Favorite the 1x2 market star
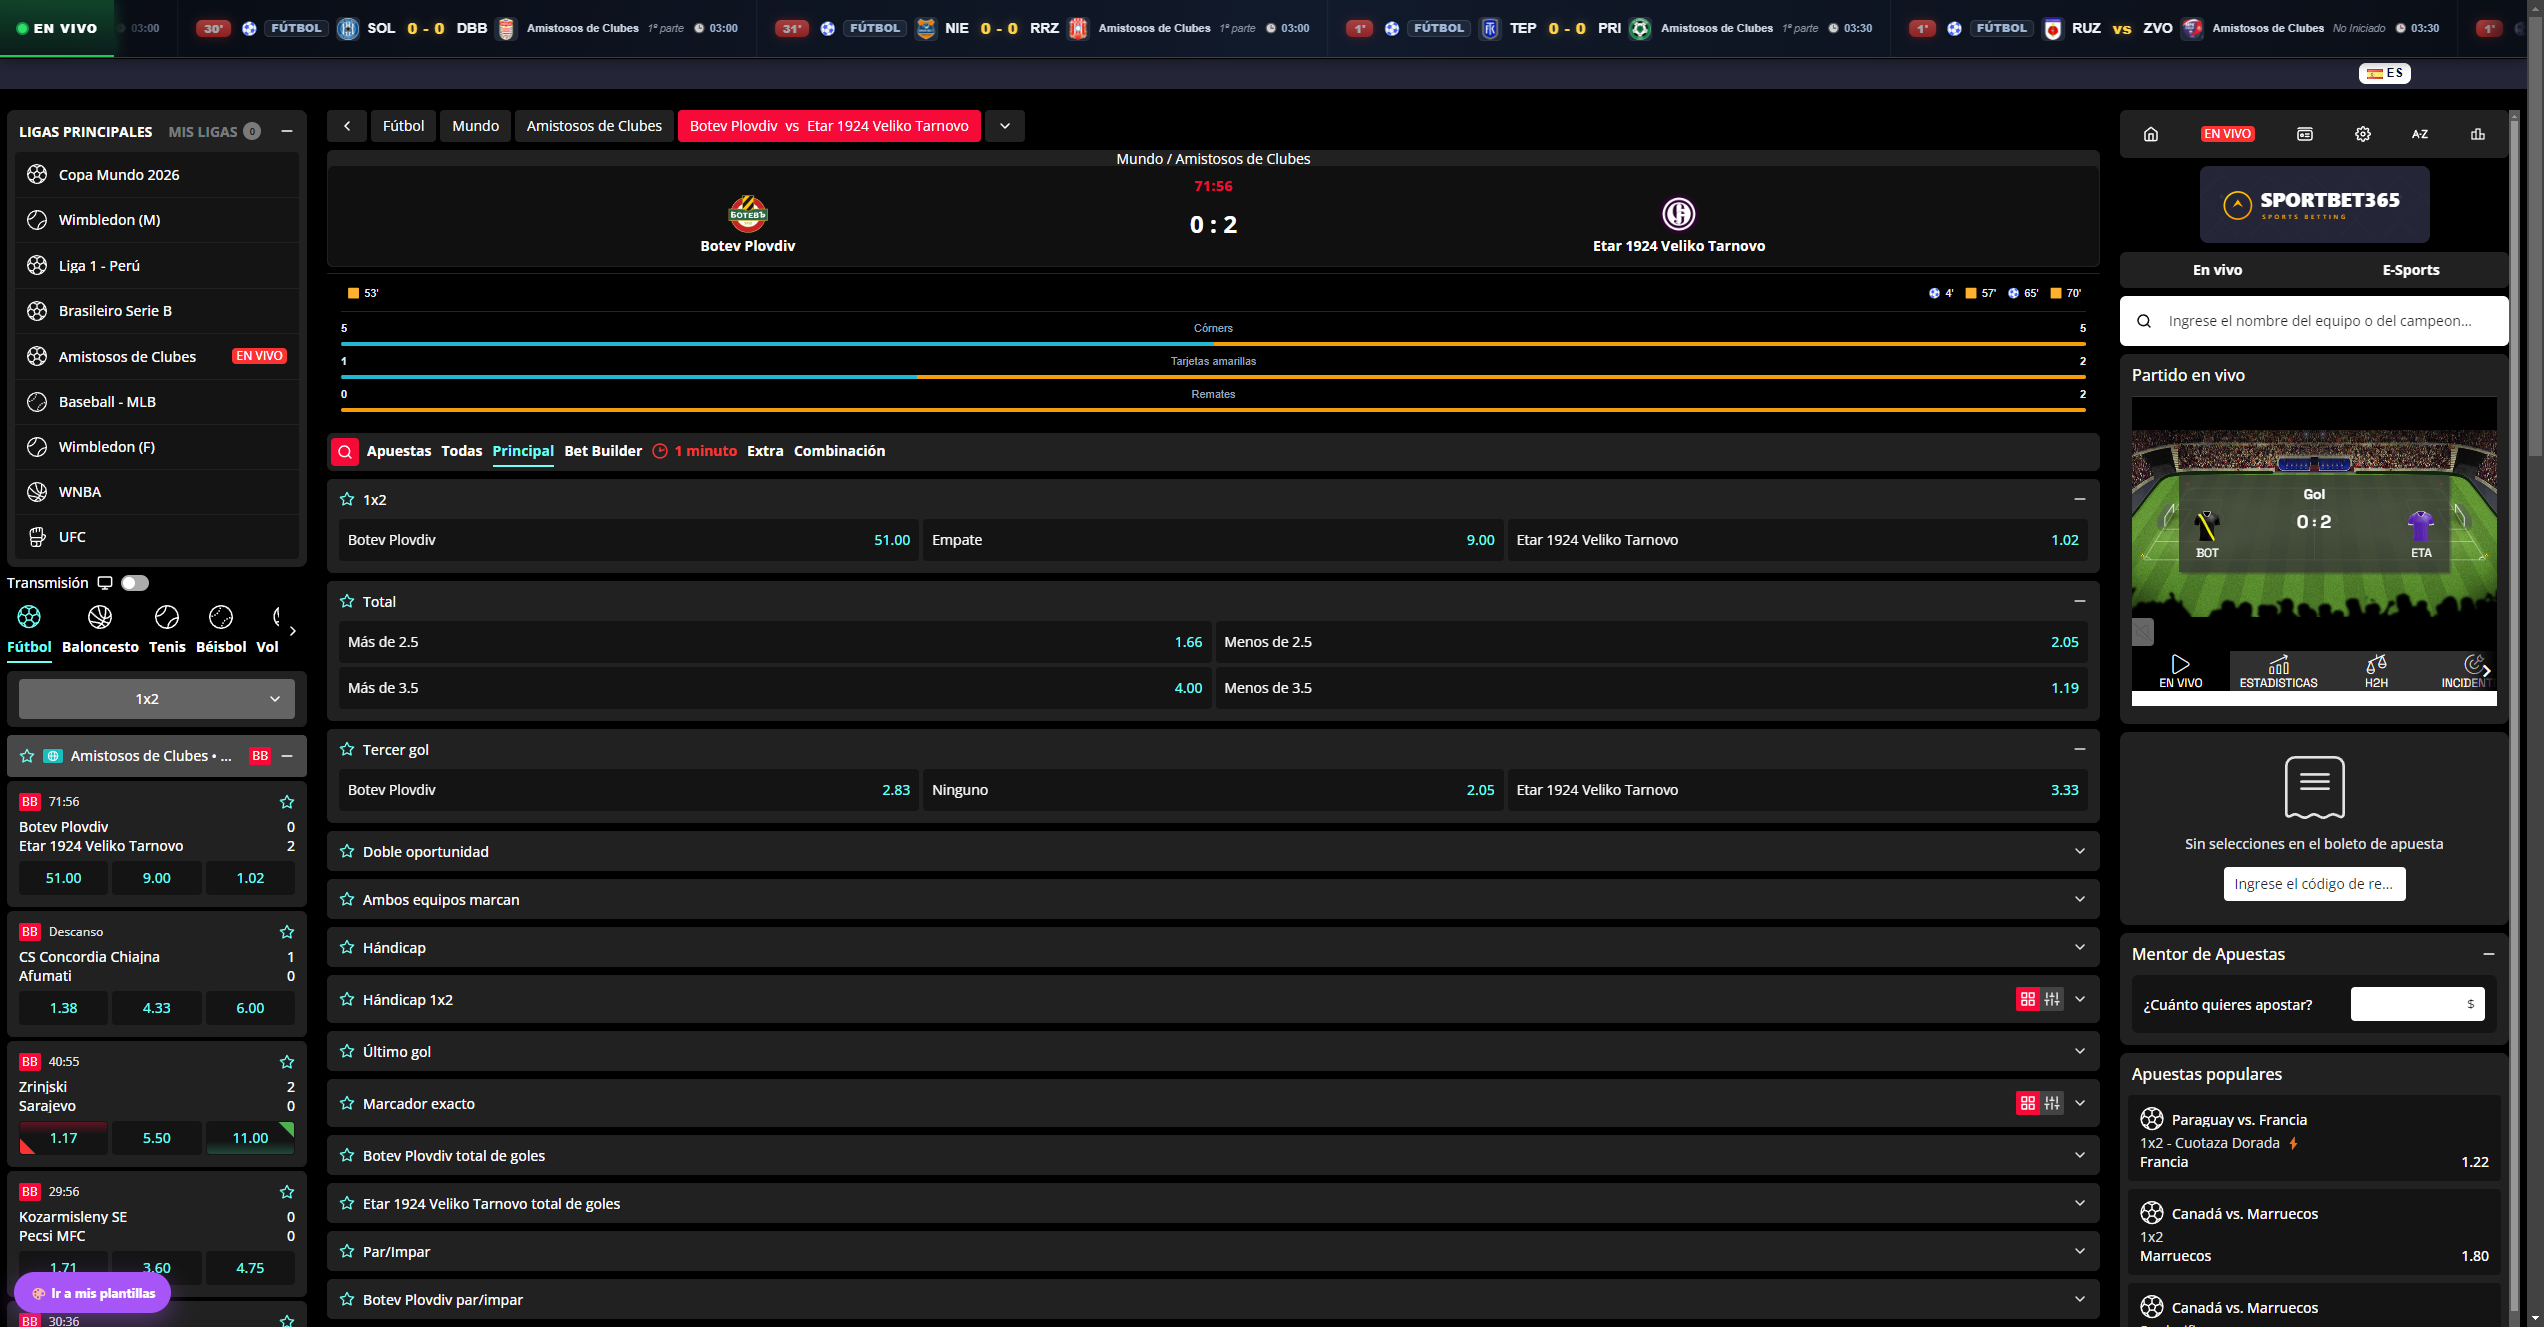 [347, 499]
